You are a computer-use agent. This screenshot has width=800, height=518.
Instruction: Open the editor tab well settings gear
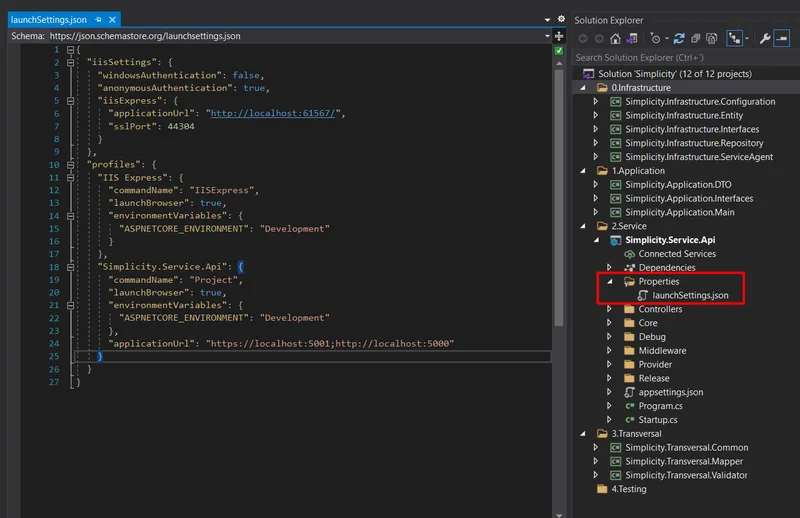(561, 19)
